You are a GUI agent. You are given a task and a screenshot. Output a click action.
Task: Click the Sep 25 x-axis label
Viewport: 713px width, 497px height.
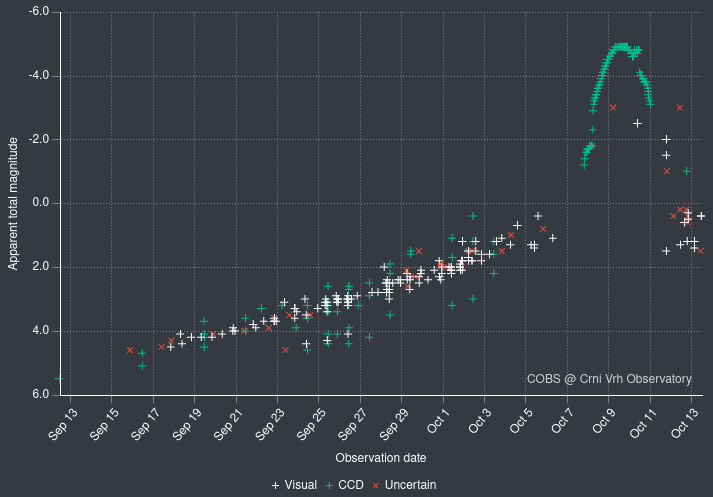[x=311, y=424]
